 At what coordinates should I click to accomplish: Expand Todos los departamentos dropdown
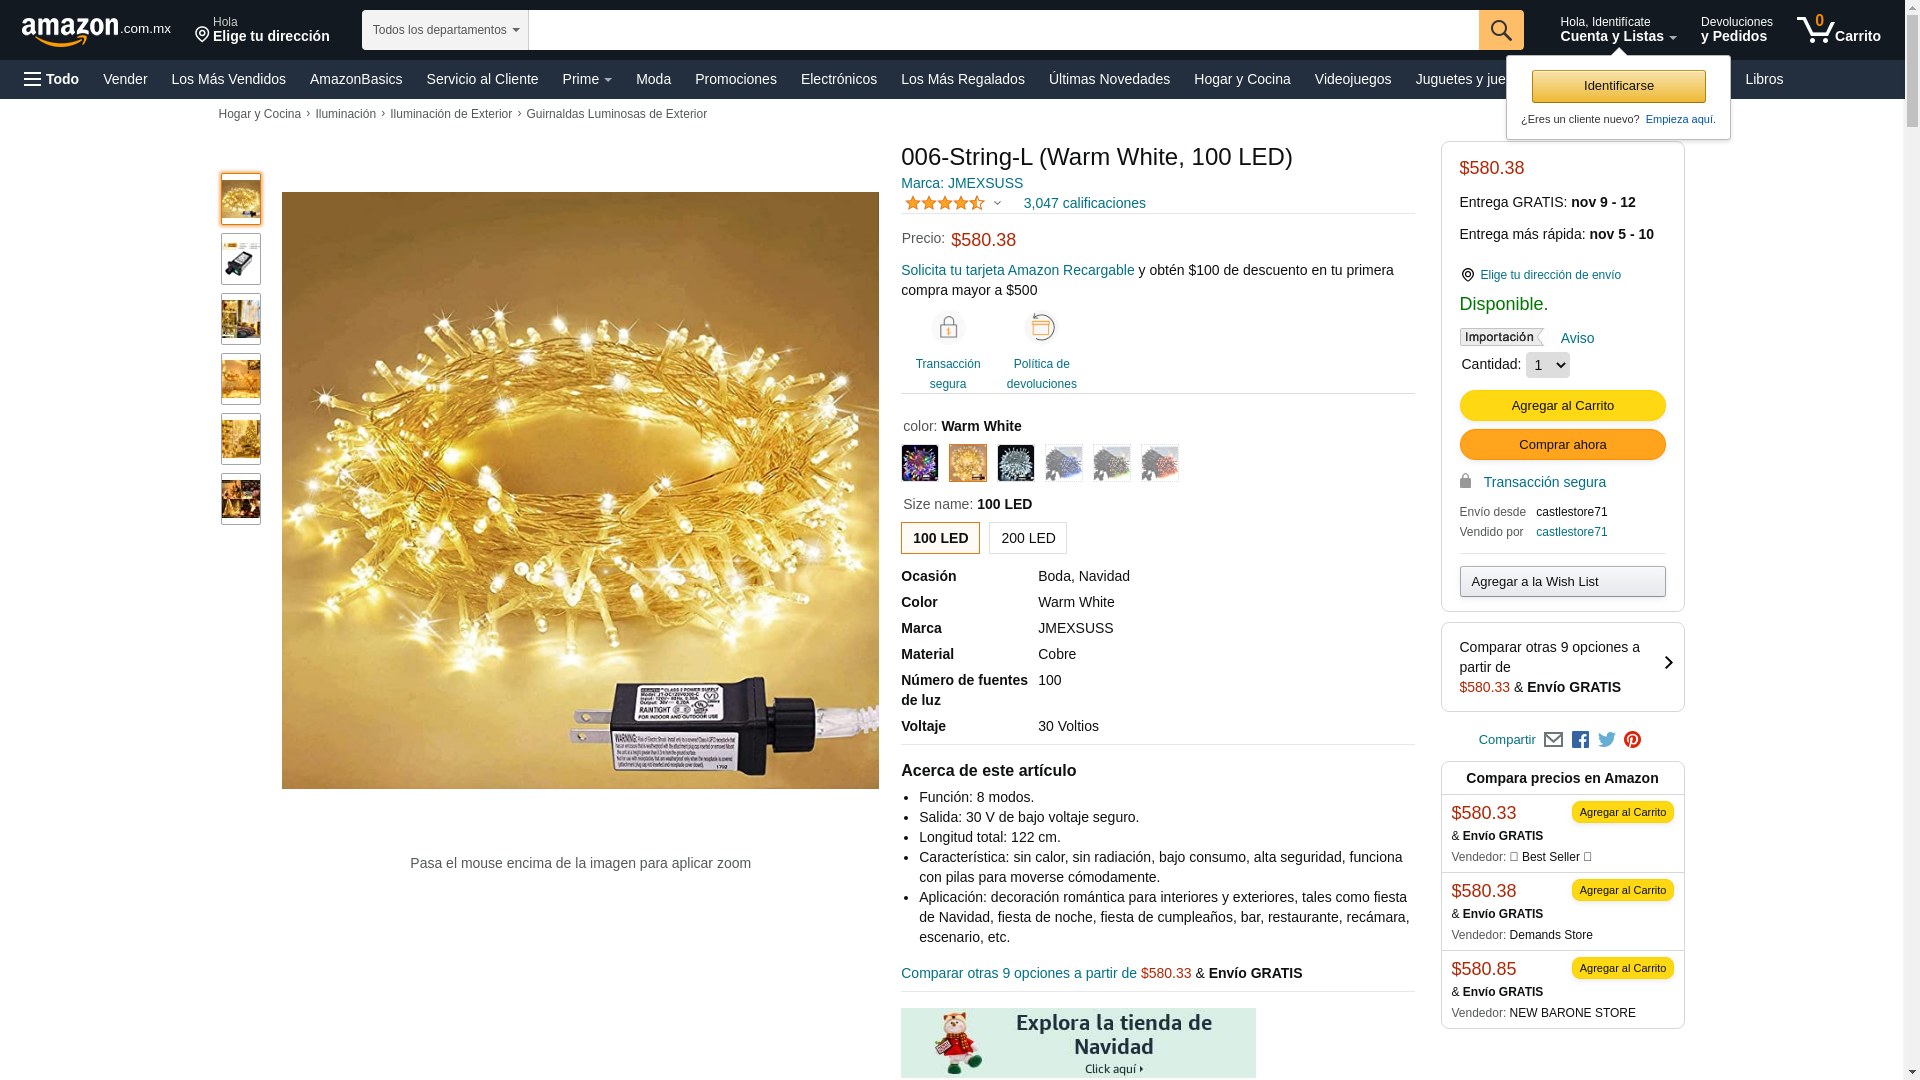pos(445,30)
